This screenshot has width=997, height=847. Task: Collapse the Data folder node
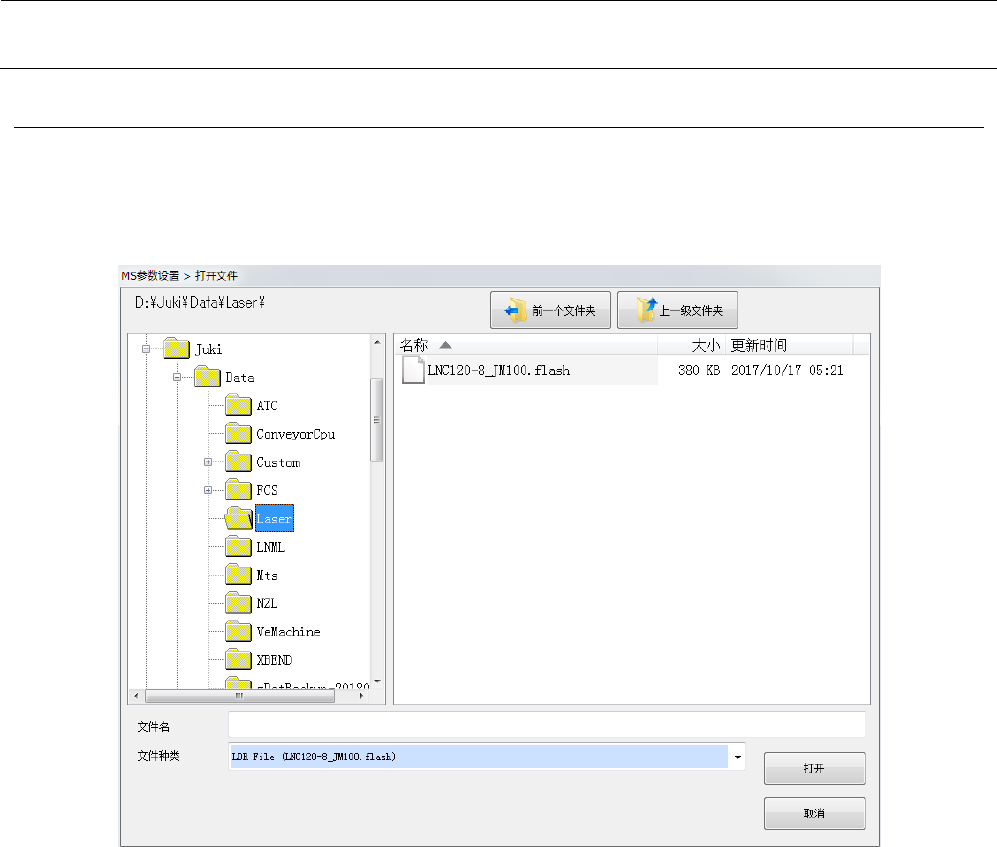pyautogui.click(x=177, y=378)
